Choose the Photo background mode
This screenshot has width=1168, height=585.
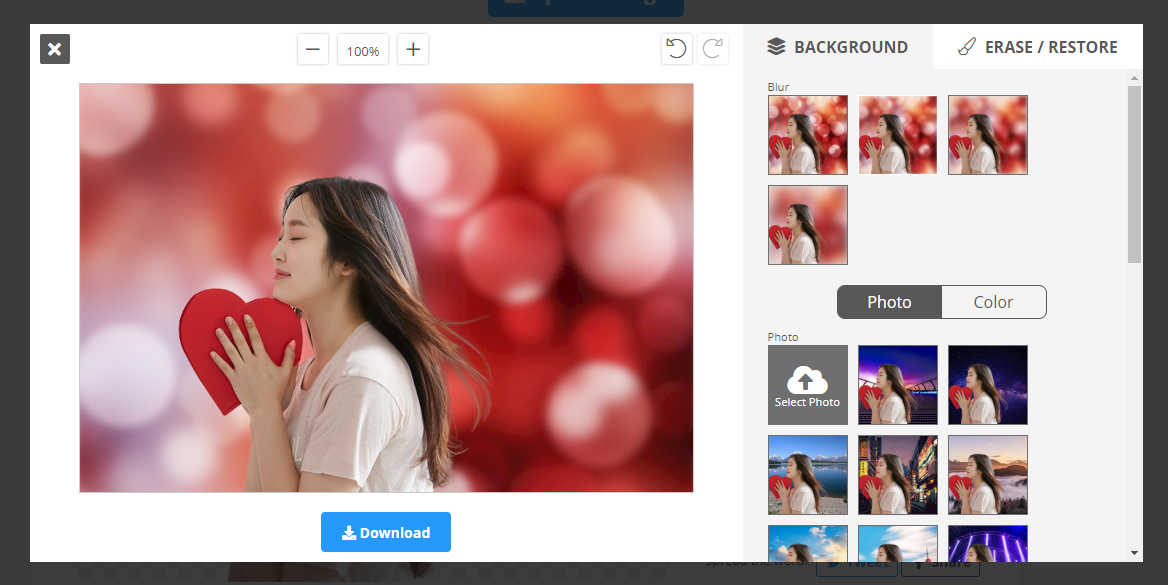tap(889, 302)
